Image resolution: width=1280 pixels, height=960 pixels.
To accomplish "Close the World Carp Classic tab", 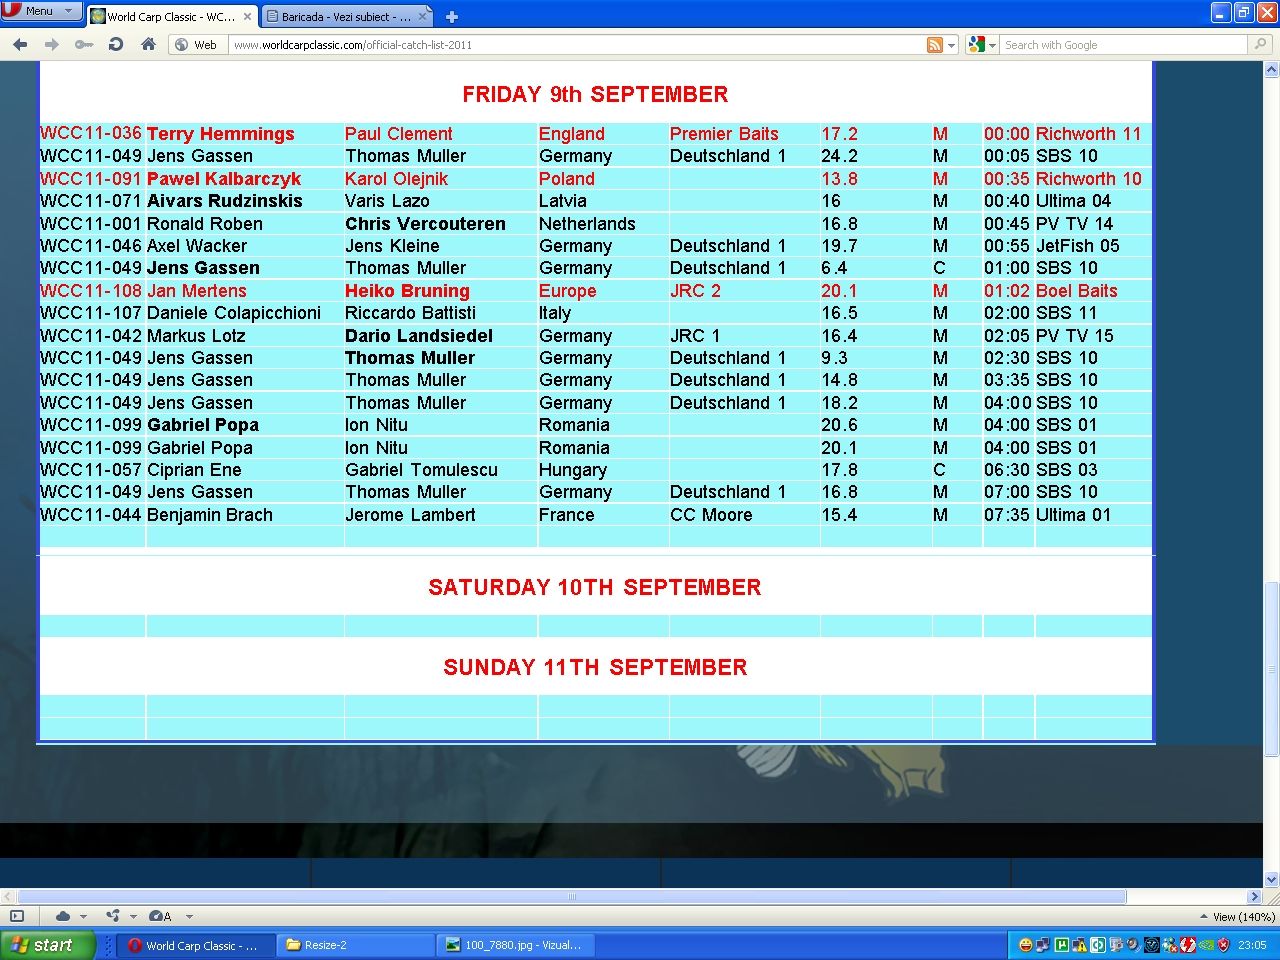I will point(247,17).
